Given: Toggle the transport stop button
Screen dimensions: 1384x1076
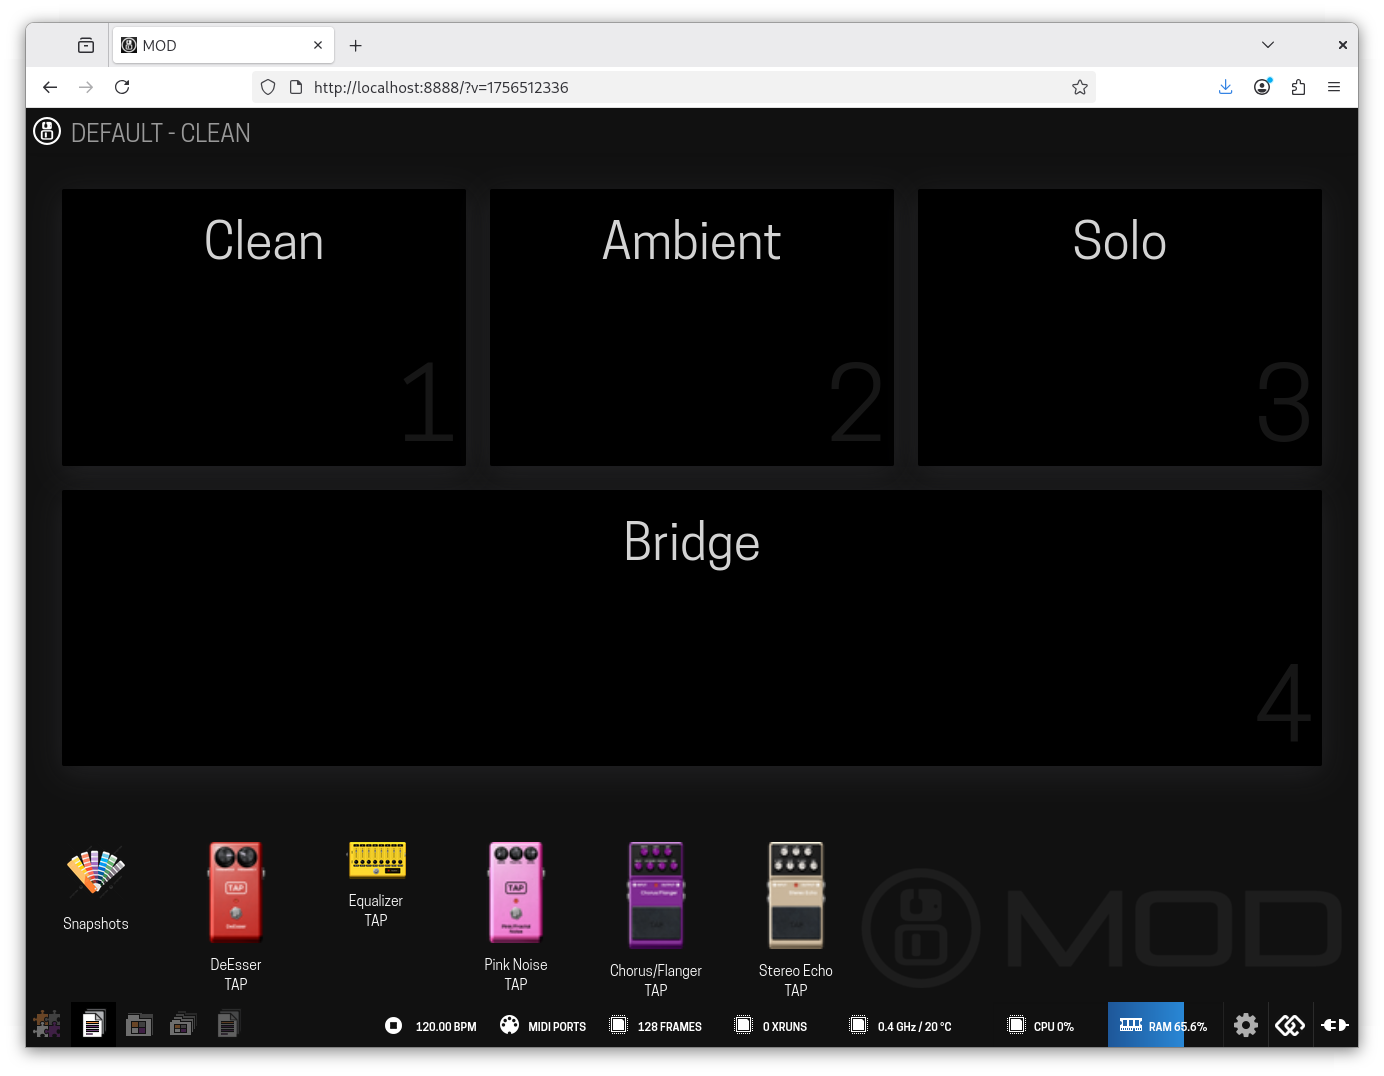Looking at the screenshot, I should point(394,1025).
